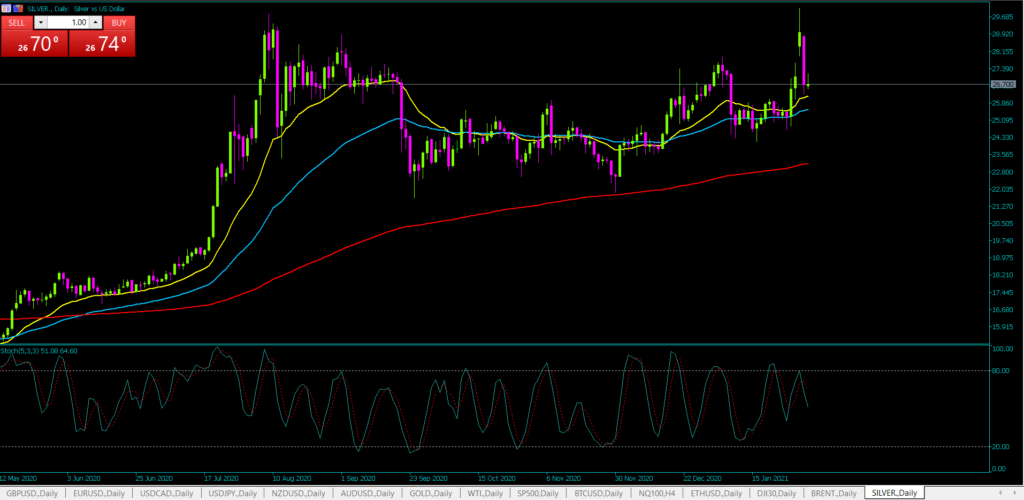Switch to the GBPUSD Daily chart tab
This screenshot has height=500, width=1024.
[31, 493]
